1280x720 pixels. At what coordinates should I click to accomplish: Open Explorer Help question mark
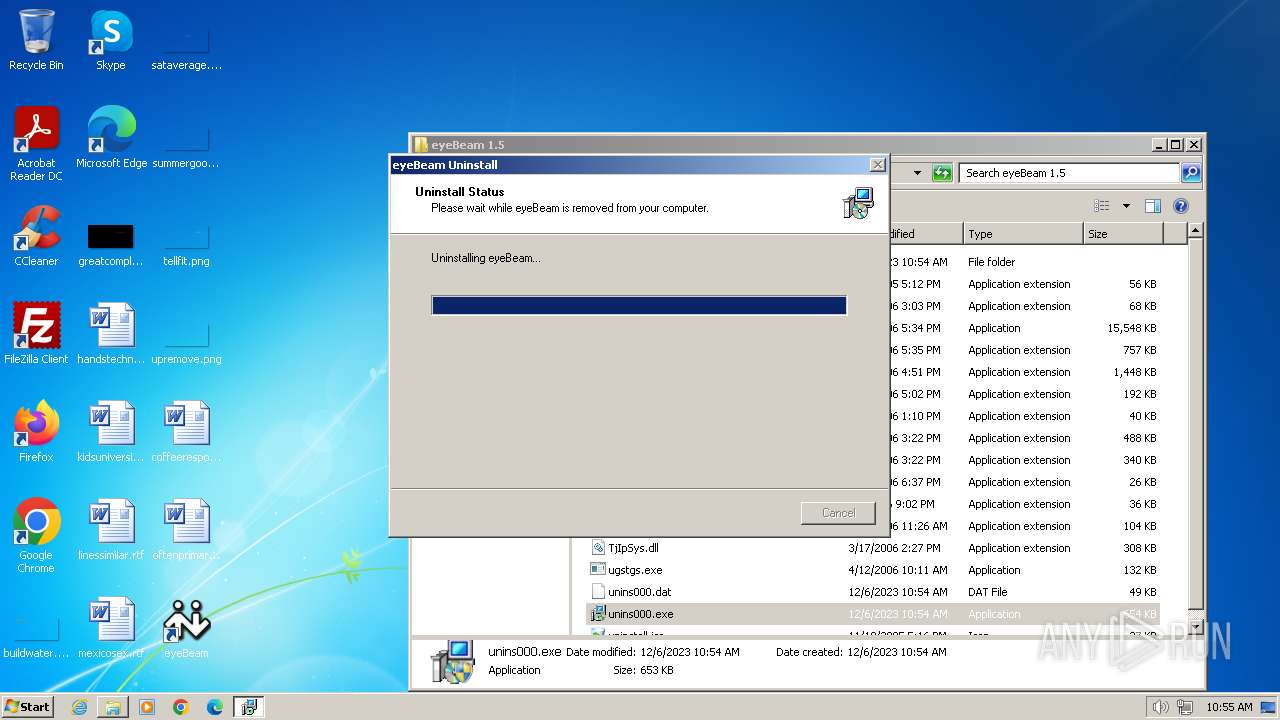[1180, 206]
